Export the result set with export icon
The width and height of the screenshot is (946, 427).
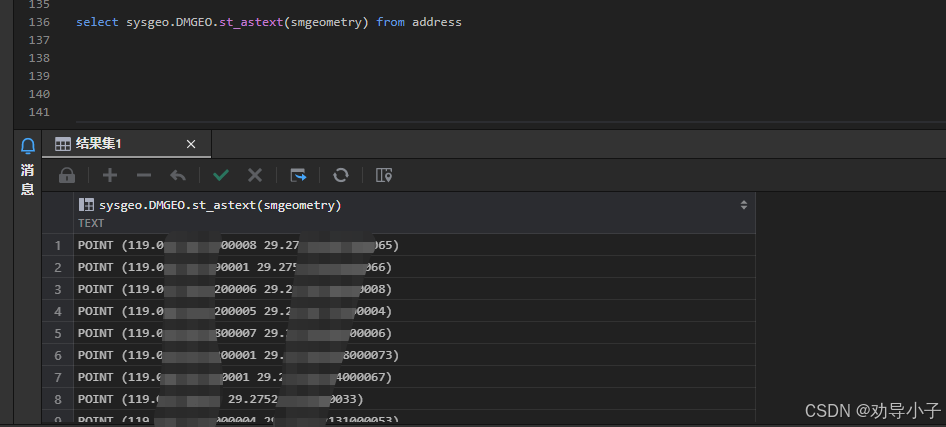[298, 176]
